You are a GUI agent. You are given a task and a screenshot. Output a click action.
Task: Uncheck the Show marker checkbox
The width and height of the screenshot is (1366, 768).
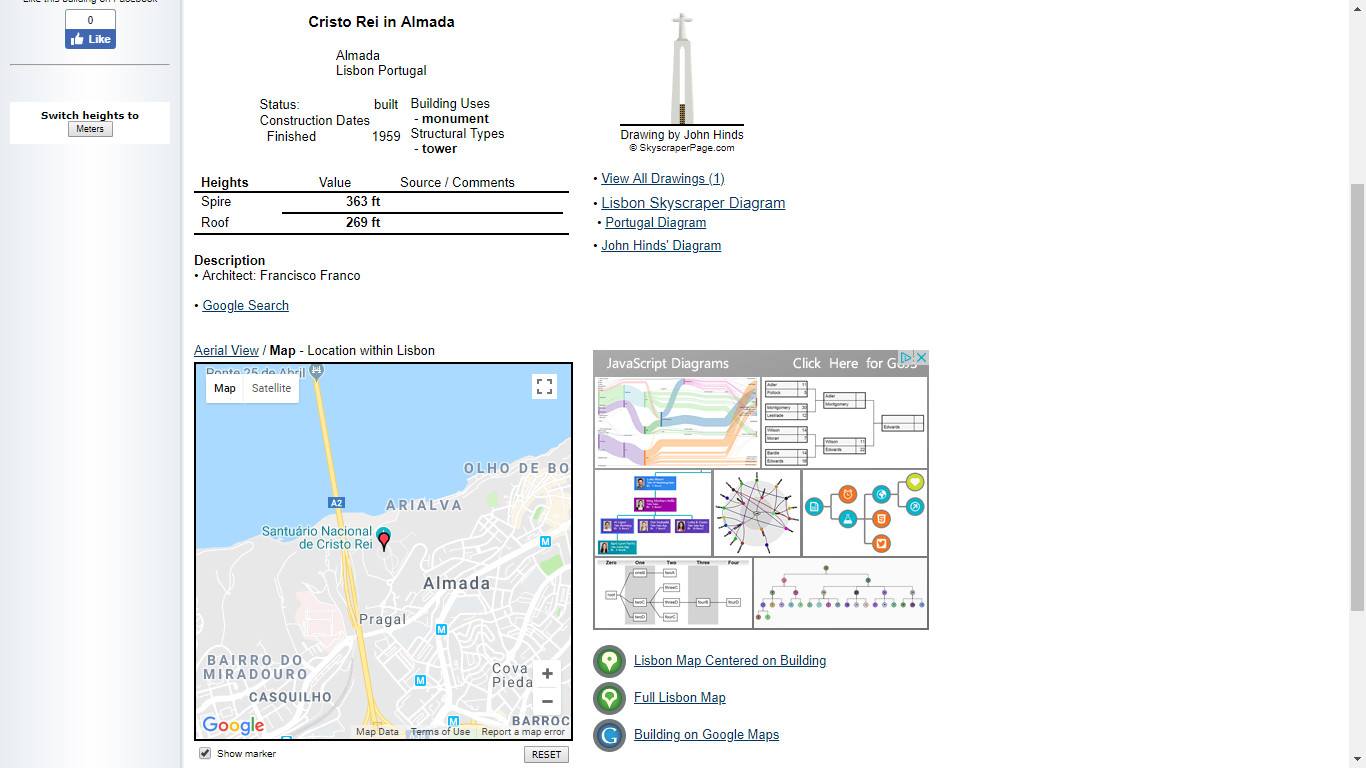pos(205,753)
